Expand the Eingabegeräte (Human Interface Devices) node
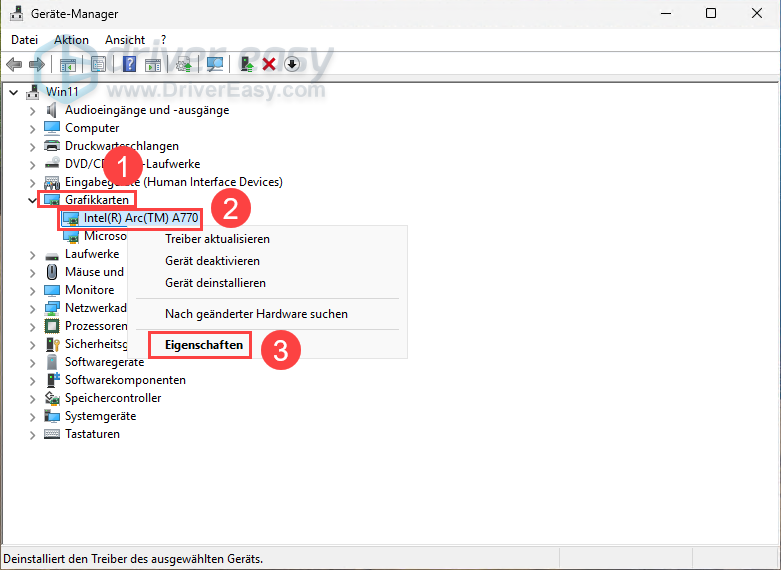Viewport: 781px width, 570px height. coord(32,182)
